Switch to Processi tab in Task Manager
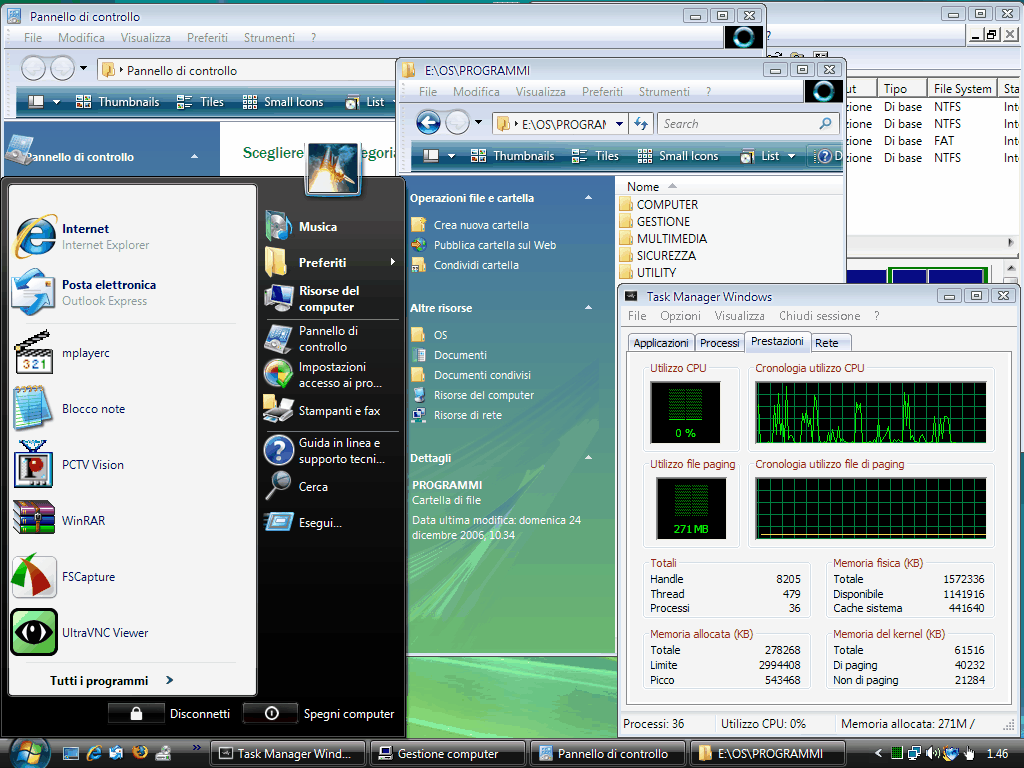The width and height of the screenshot is (1024, 768). [x=719, y=343]
